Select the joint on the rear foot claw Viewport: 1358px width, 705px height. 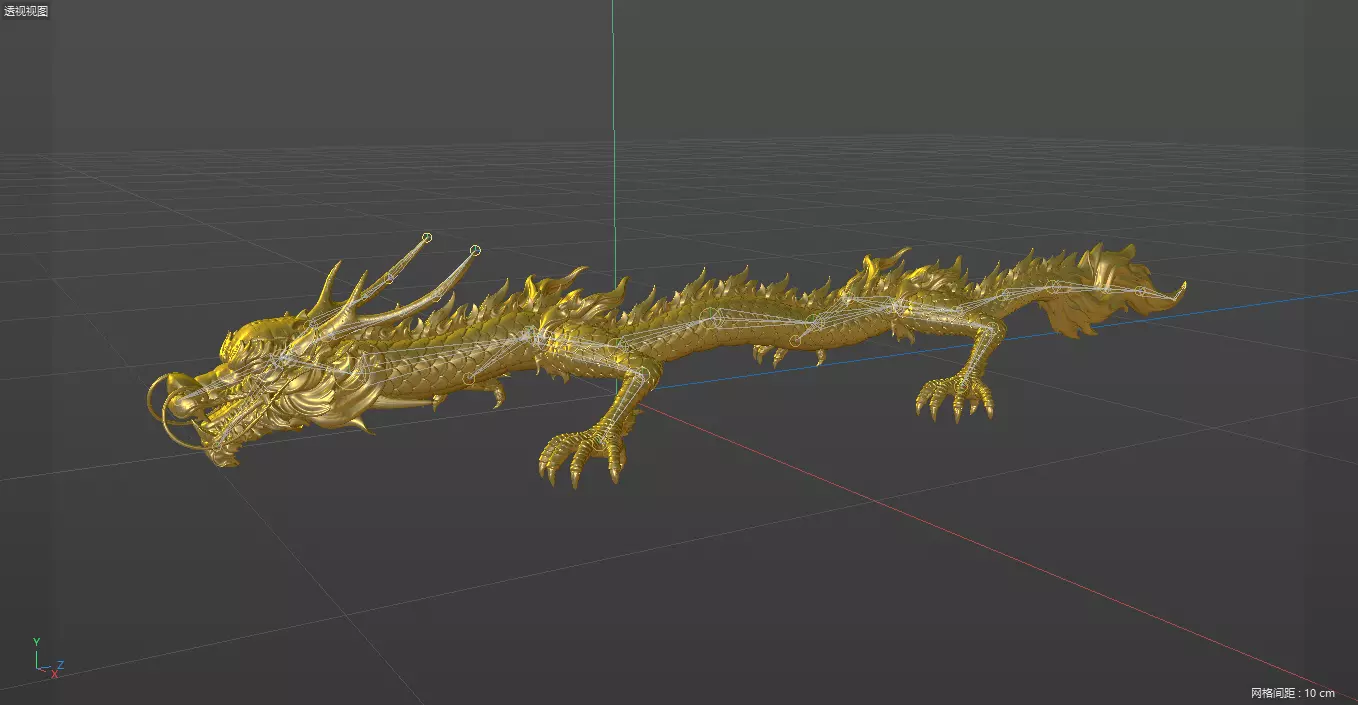961,387
